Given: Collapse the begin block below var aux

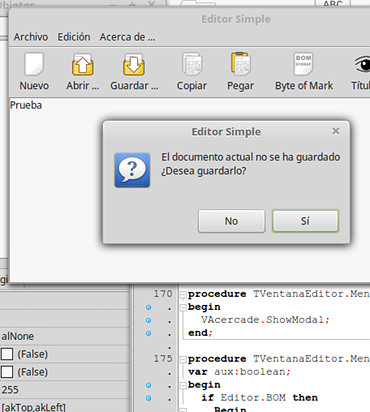Looking at the screenshot, I should [x=183, y=386].
